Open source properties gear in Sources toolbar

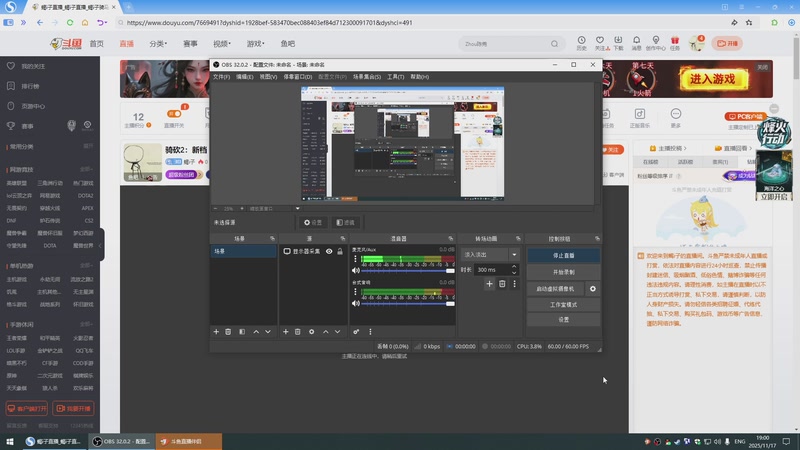click(311, 332)
